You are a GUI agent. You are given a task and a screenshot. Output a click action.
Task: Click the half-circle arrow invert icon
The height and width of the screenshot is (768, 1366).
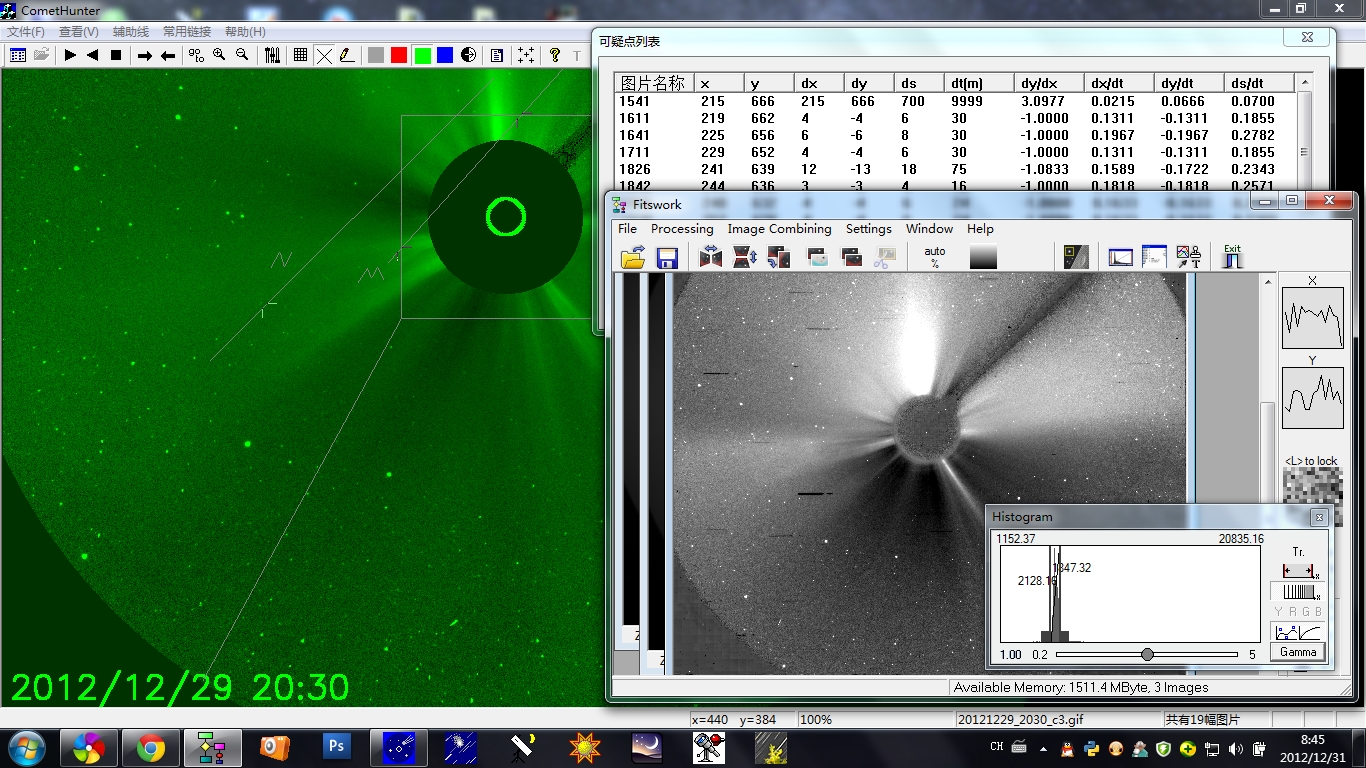point(468,55)
